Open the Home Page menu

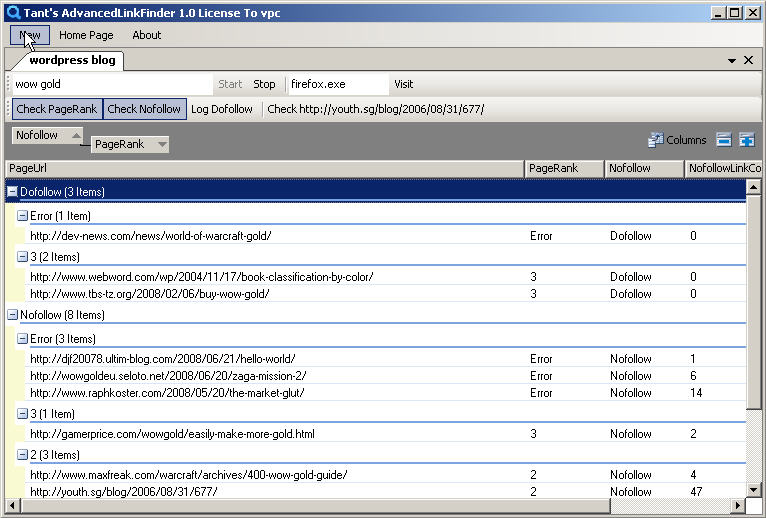[x=86, y=35]
